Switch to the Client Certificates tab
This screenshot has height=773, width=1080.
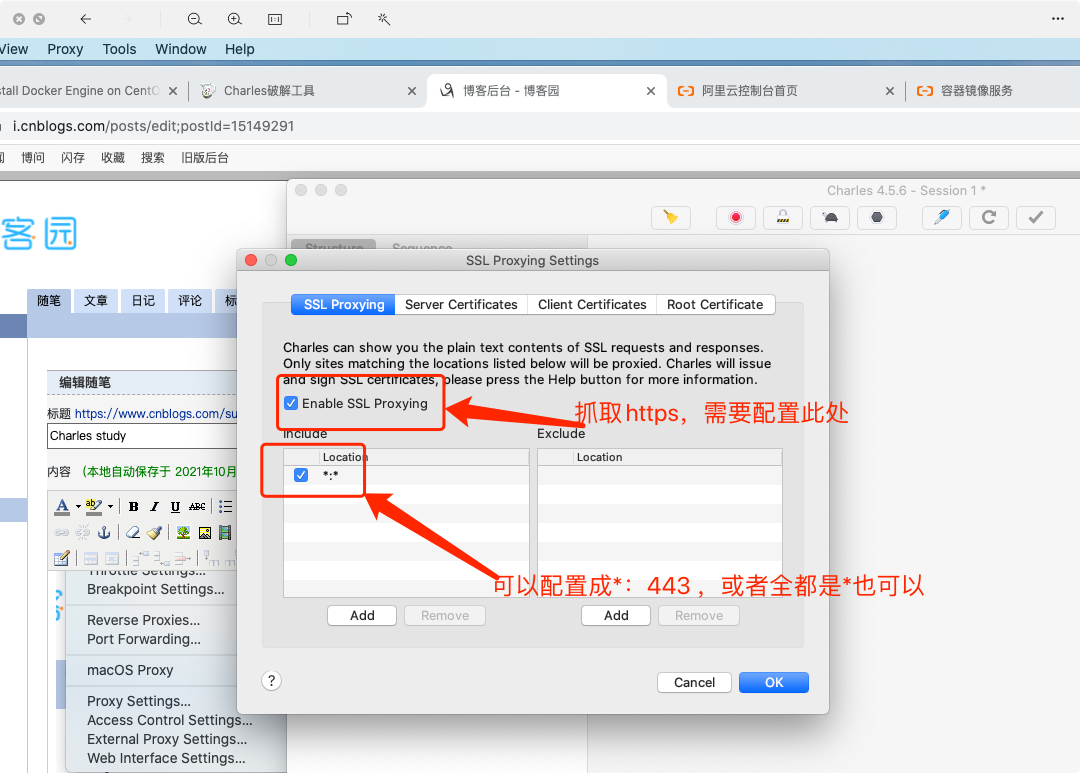pyautogui.click(x=592, y=305)
